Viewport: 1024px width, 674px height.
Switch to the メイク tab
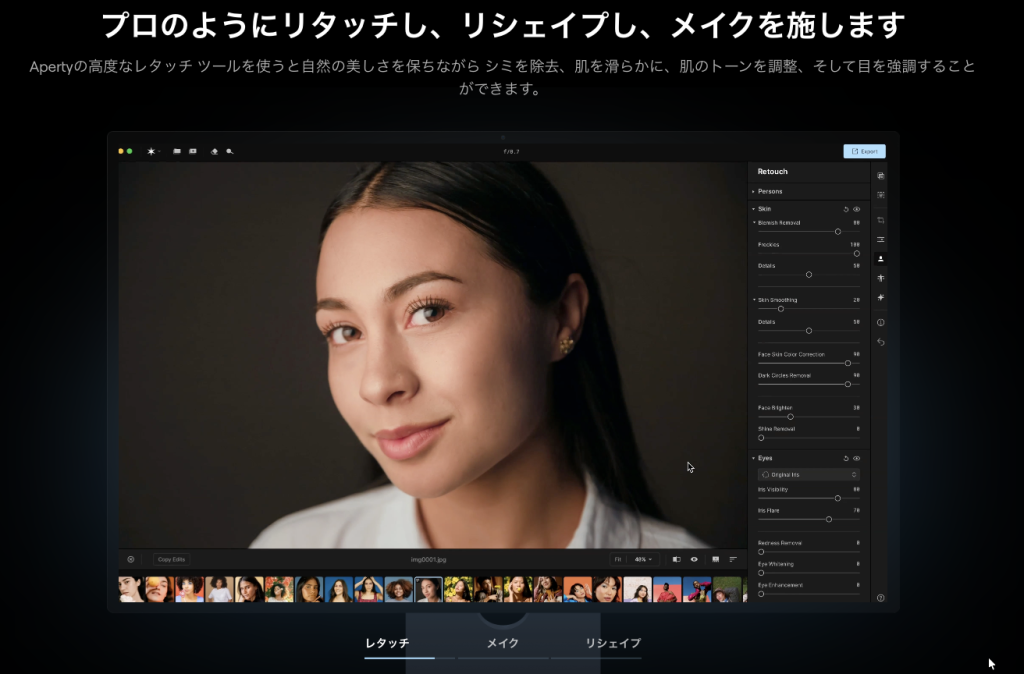pos(502,643)
